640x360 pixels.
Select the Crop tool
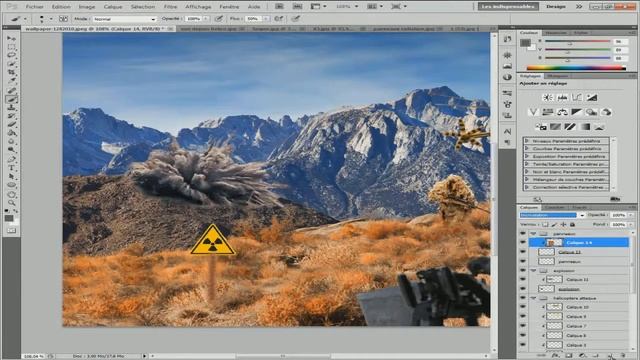[11, 73]
